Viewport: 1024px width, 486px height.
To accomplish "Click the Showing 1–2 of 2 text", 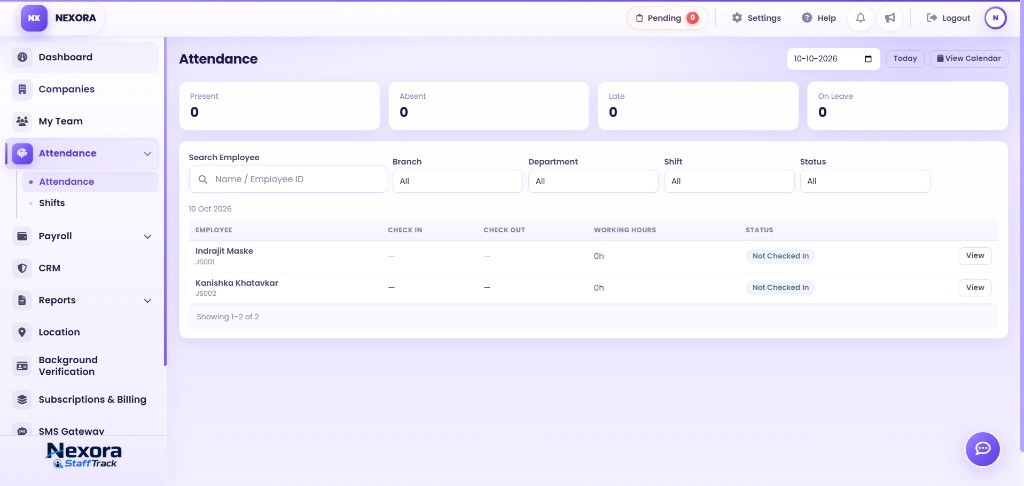I will [x=228, y=317].
